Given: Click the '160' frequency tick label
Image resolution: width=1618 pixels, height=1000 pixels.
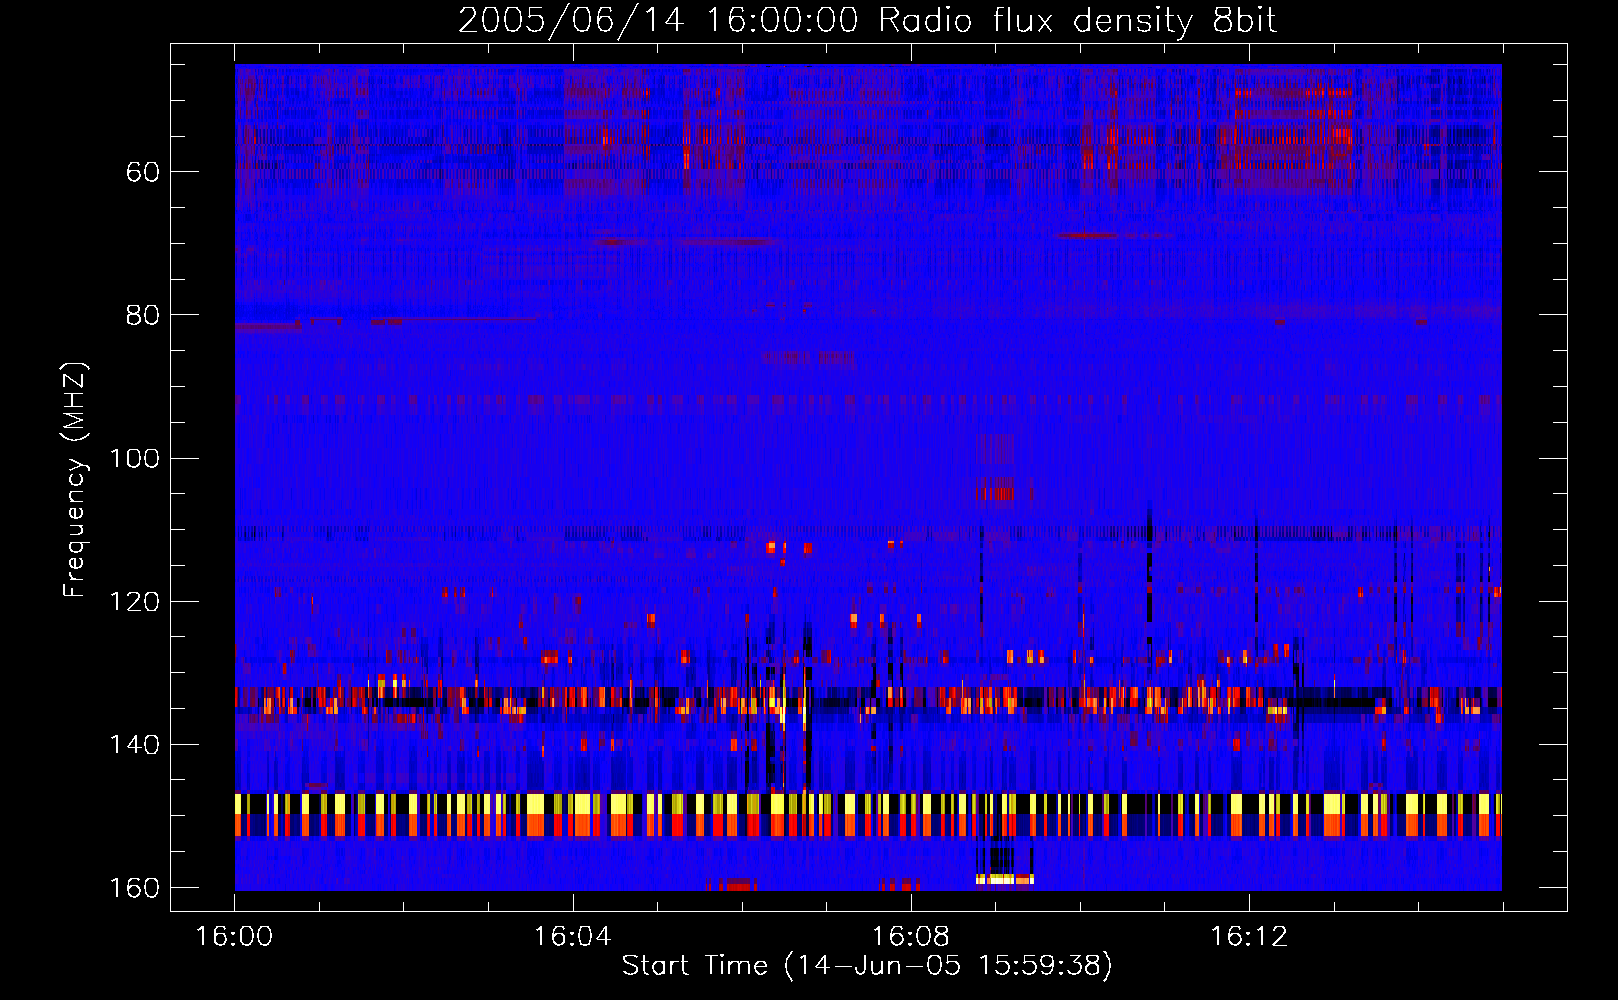Looking at the screenshot, I should coord(134,888).
